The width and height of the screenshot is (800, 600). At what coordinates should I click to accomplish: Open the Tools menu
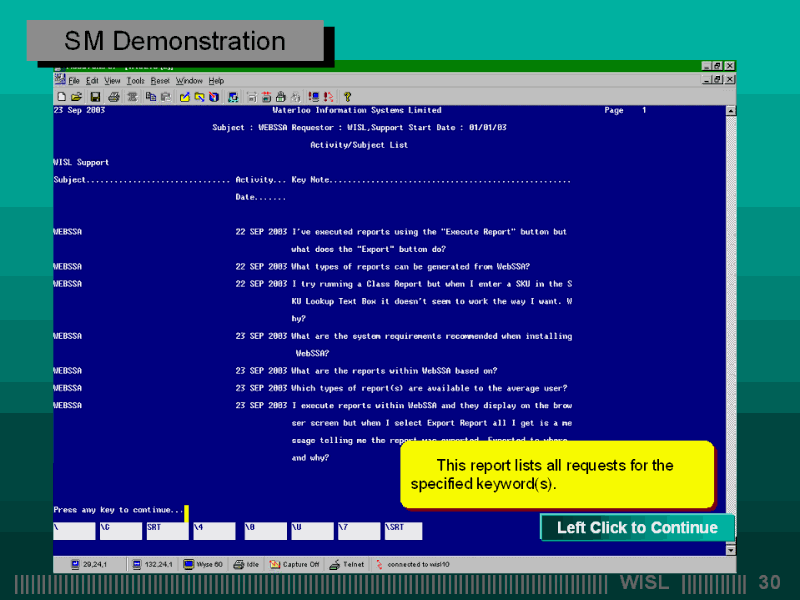click(135, 80)
